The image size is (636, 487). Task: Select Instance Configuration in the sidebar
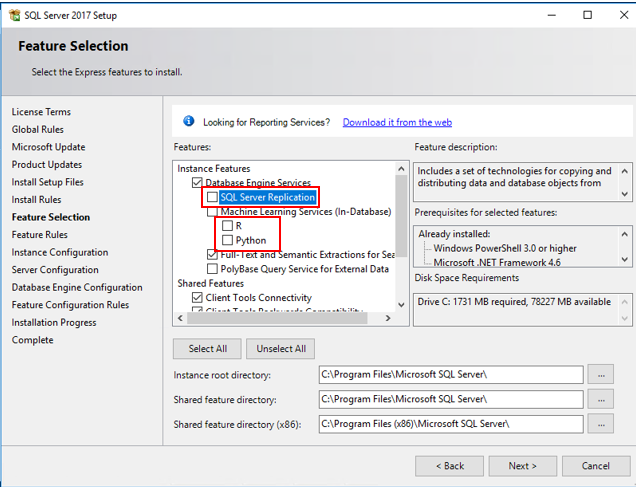(x=59, y=252)
